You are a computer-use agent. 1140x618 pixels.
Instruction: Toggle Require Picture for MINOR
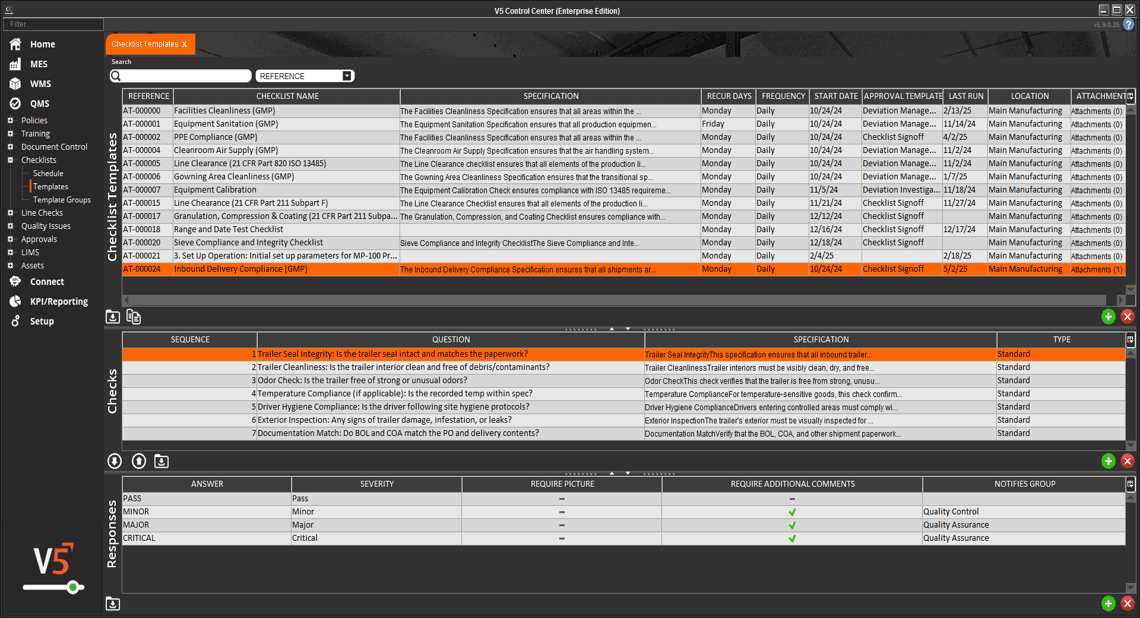coord(562,512)
